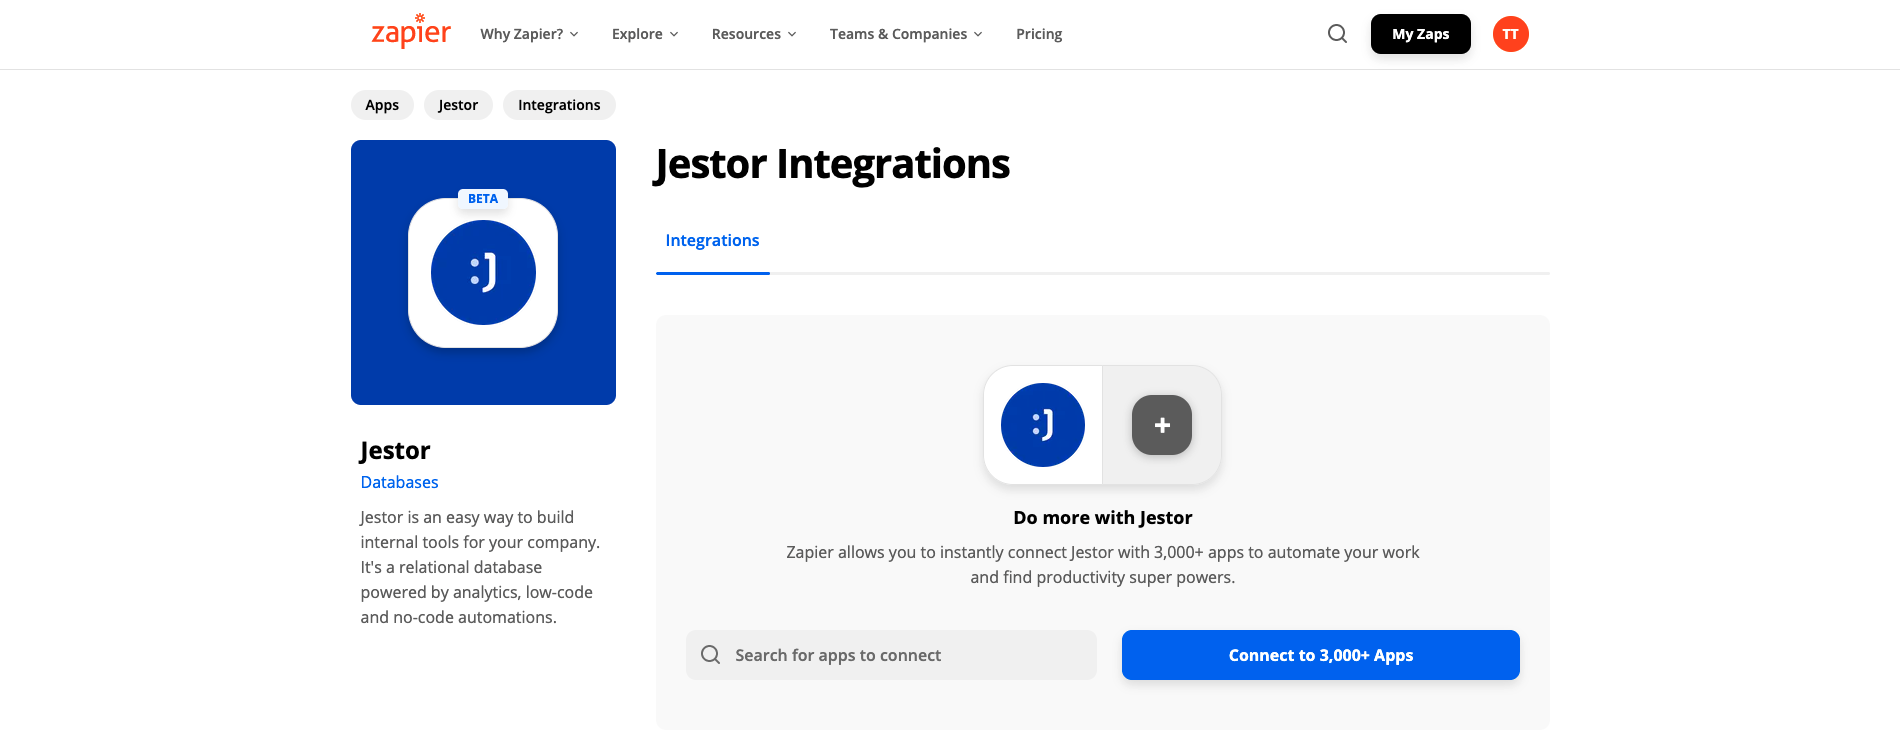
Task: Click the Search for apps to connect field
Action: point(891,655)
